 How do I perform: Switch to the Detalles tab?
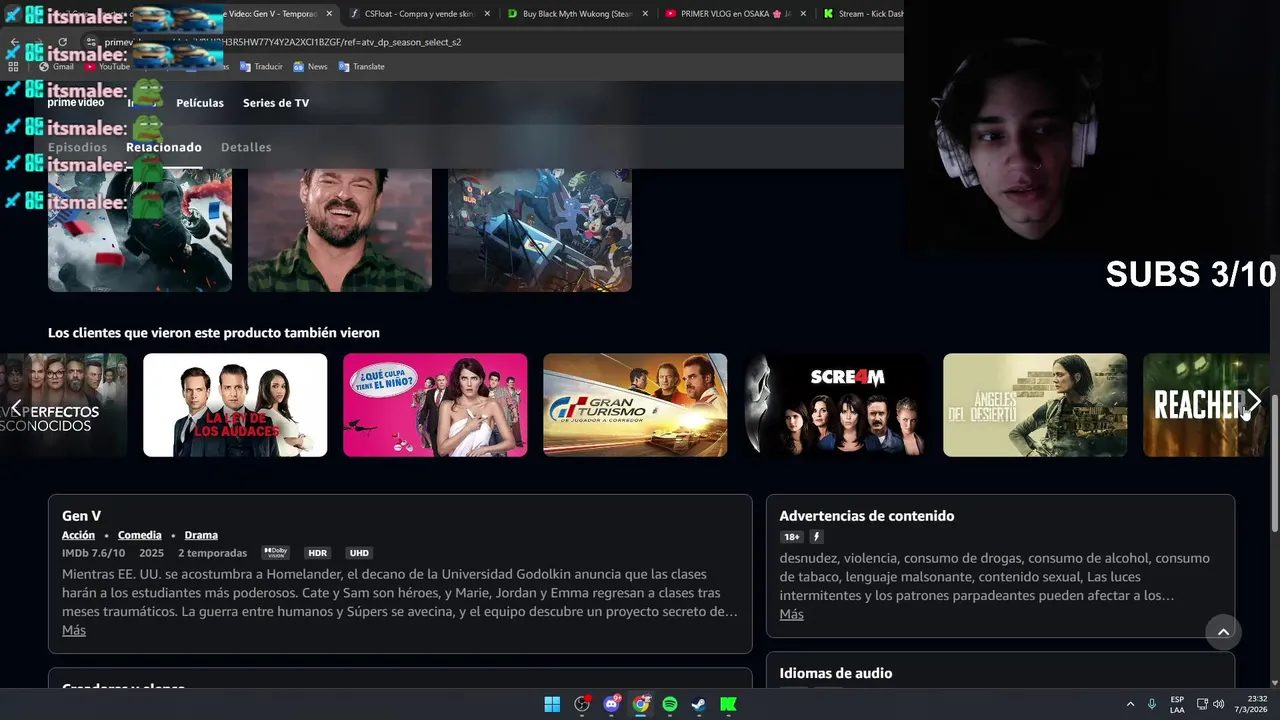[246, 147]
